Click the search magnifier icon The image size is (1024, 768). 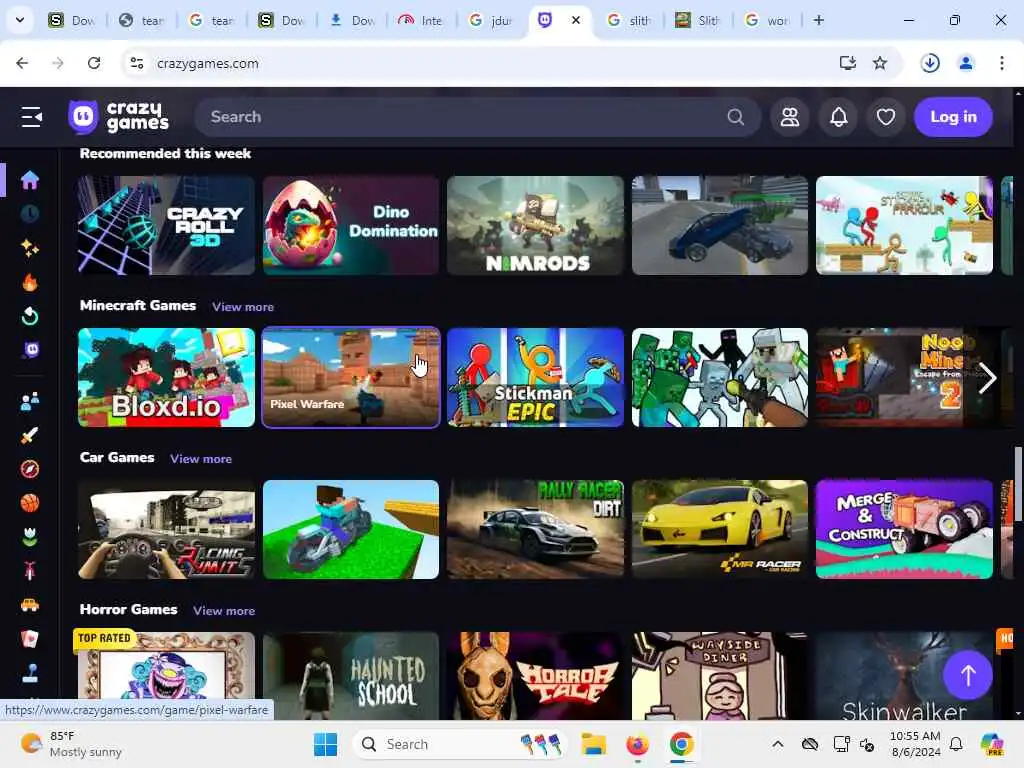735,117
